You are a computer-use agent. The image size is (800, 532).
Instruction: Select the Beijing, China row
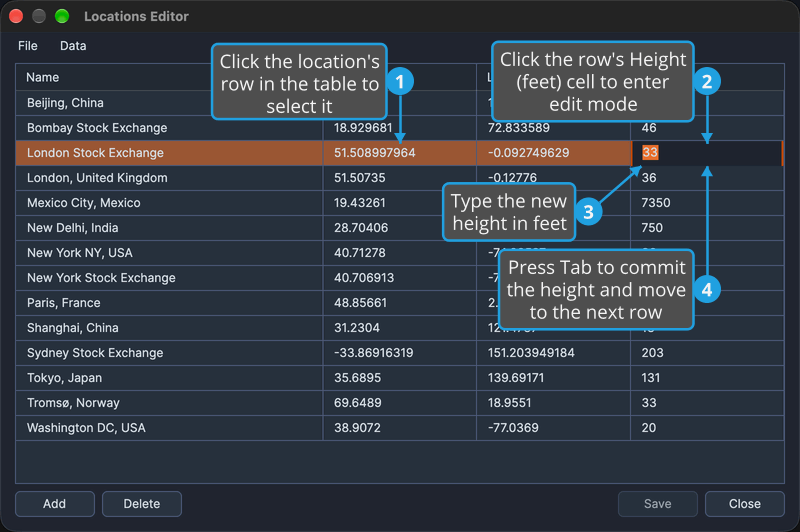coord(399,103)
